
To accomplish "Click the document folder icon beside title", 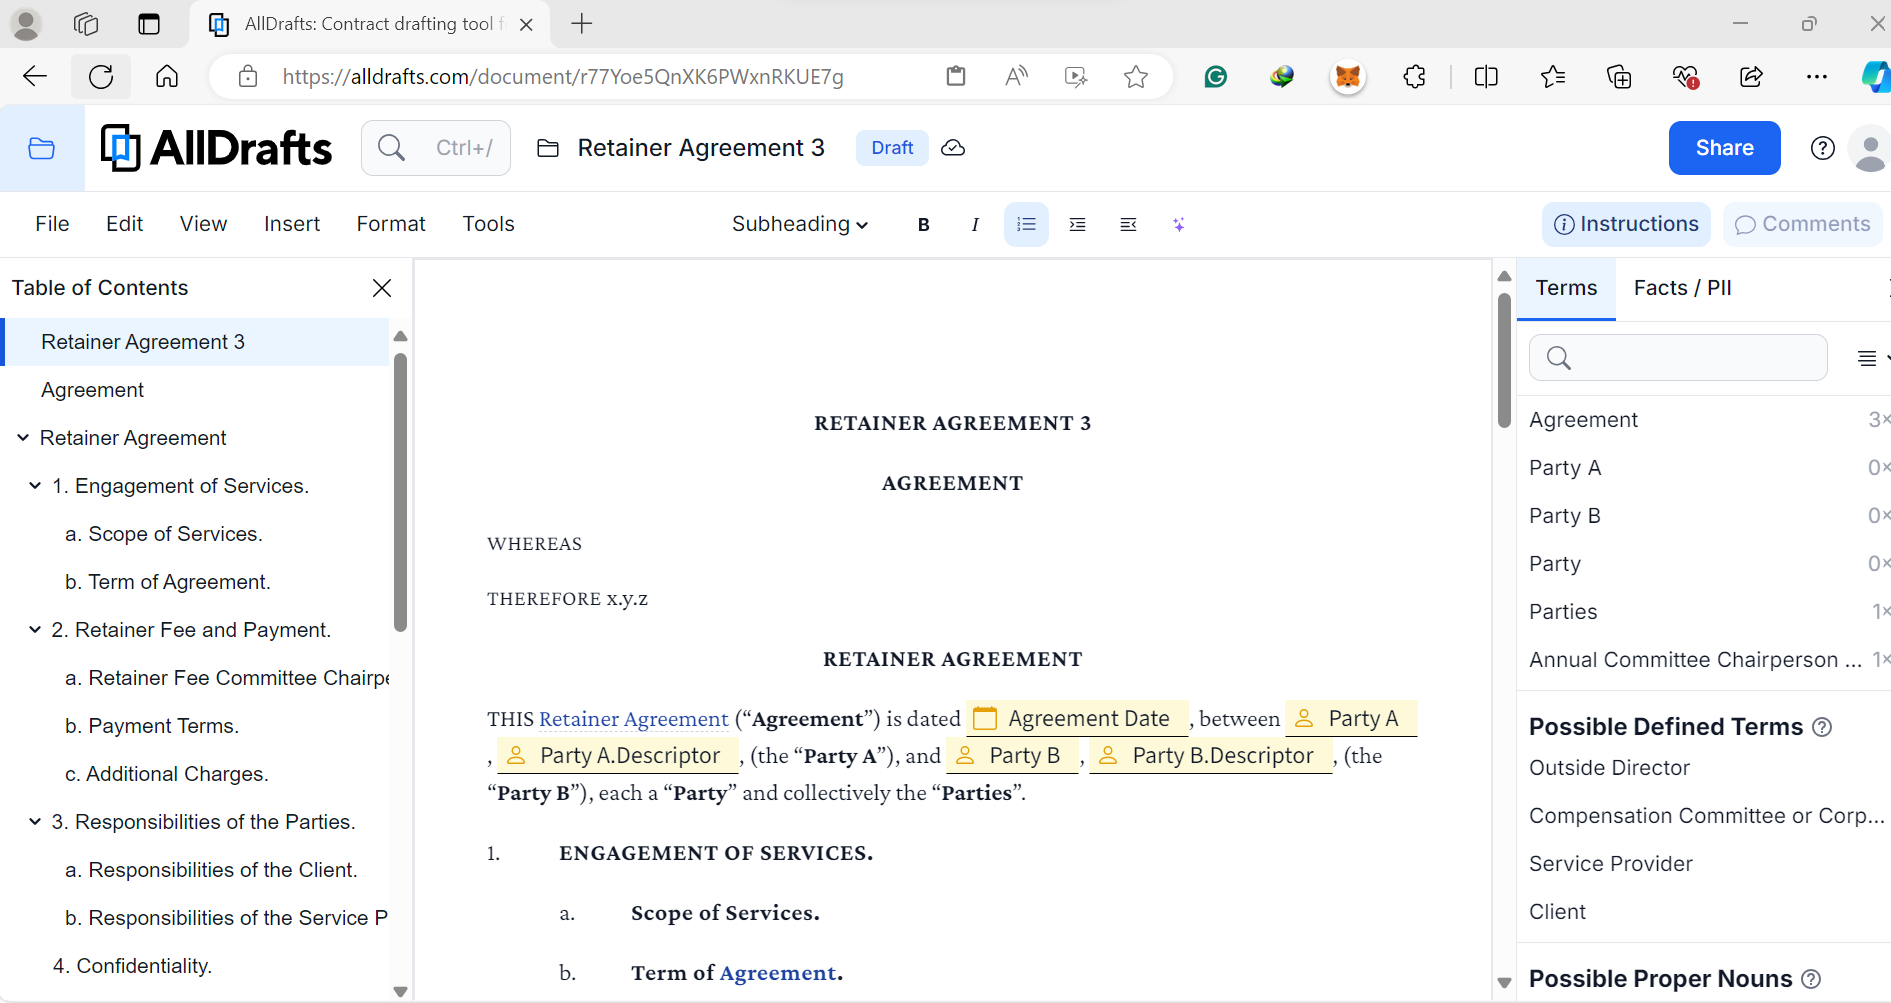I will 547,148.
